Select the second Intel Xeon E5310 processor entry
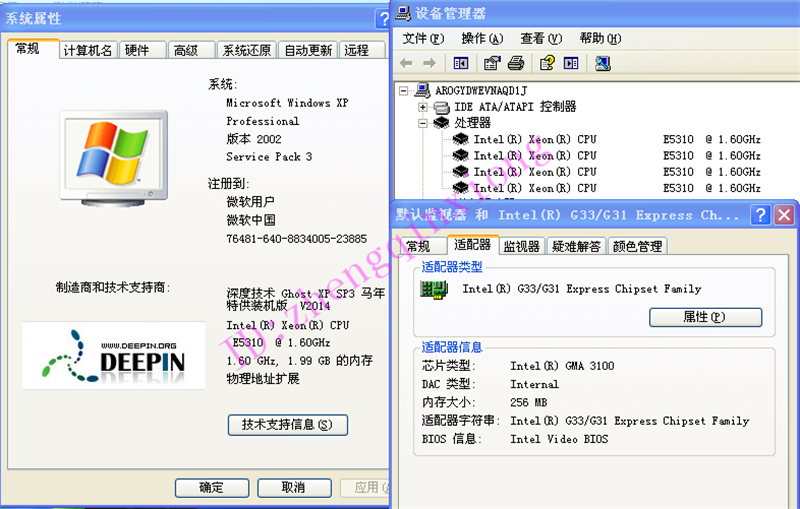 [607, 156]
